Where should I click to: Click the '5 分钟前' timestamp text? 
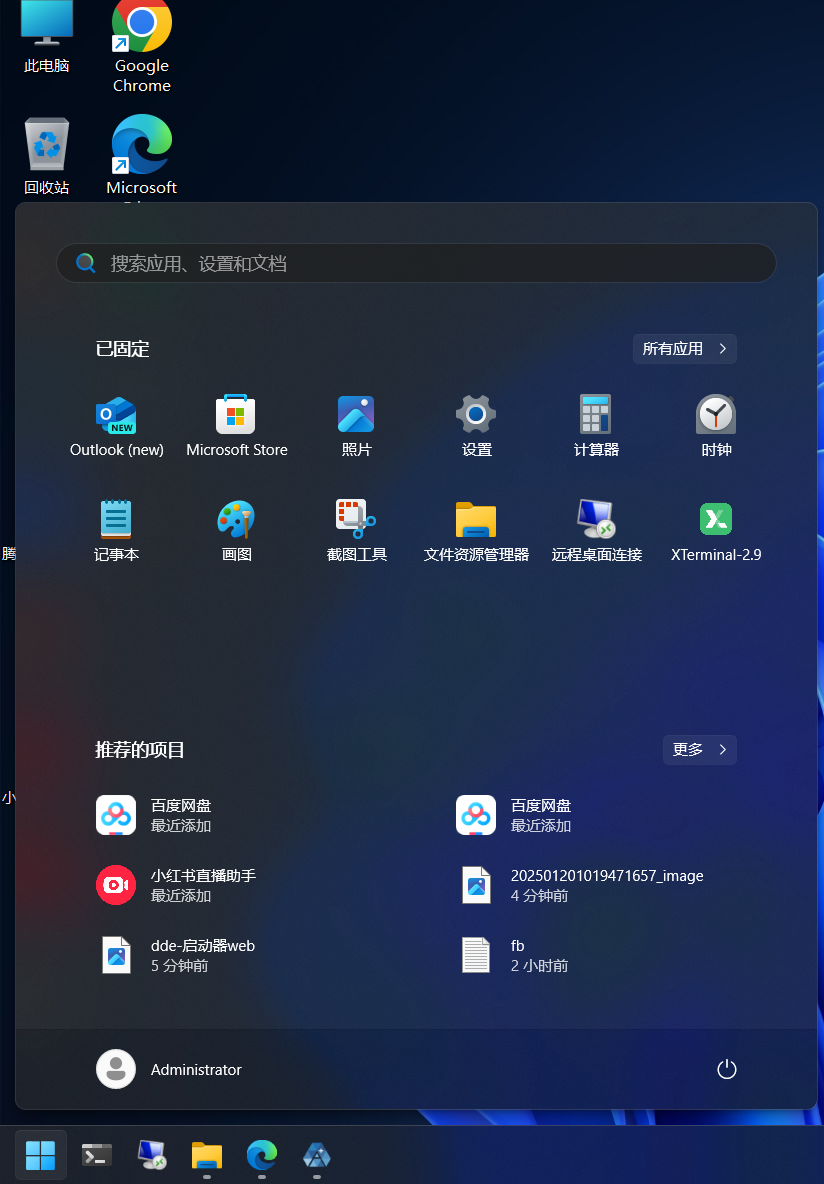click(x=180, y=966)
